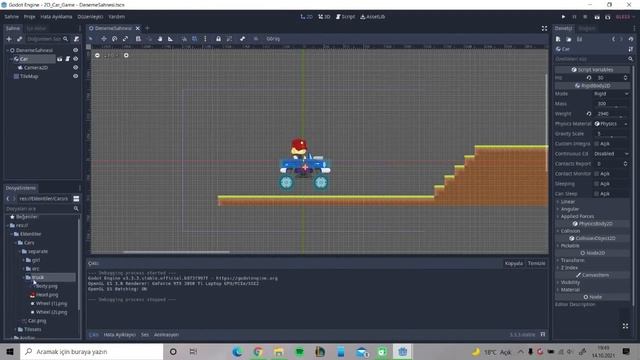
Task: Expand the Linear section in Inspector
Action: [567, 202]
